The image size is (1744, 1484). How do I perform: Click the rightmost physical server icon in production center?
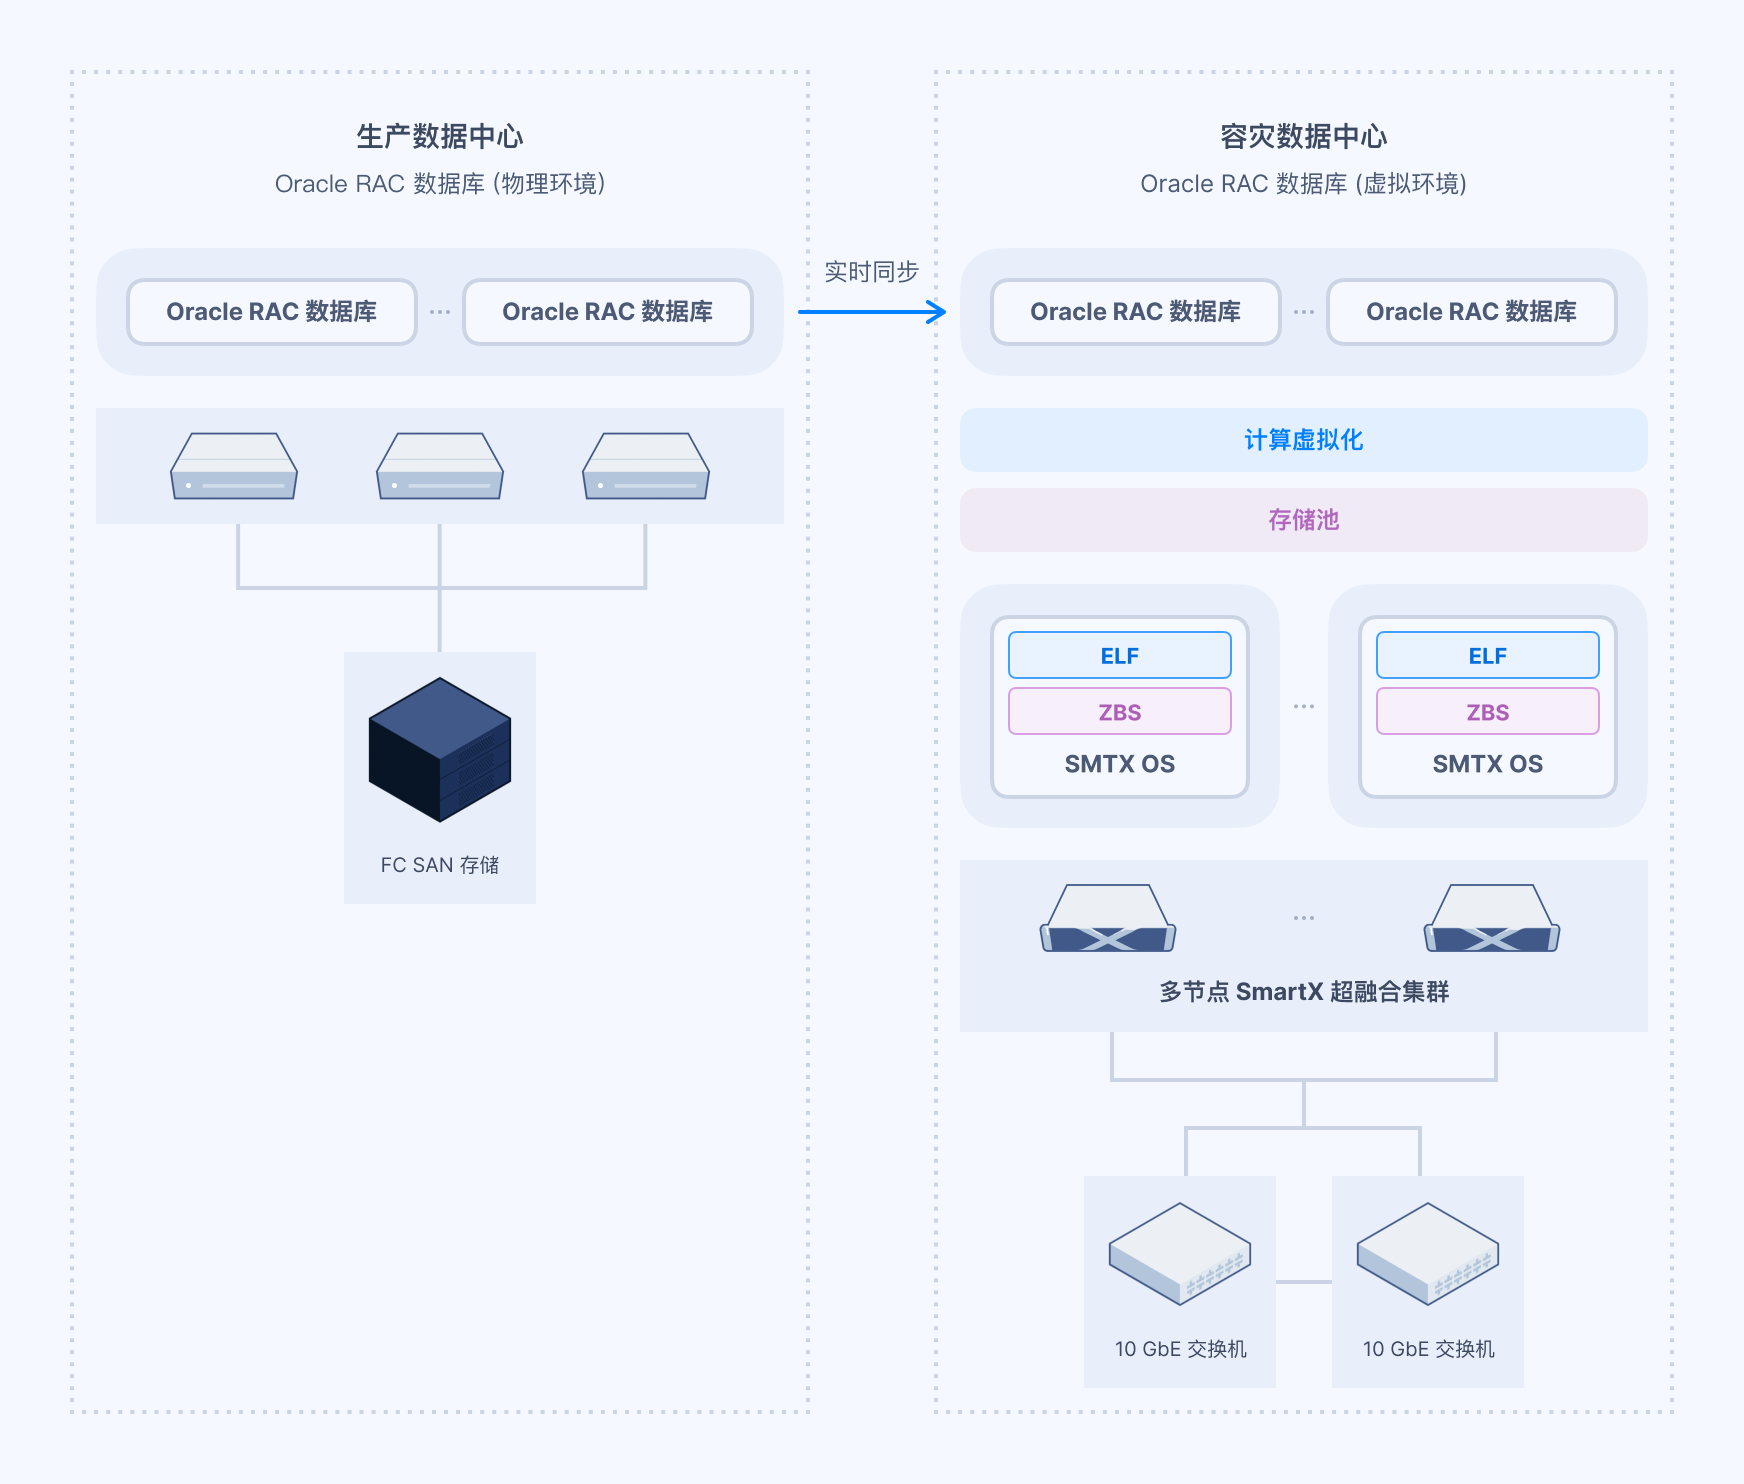[646, 466]
